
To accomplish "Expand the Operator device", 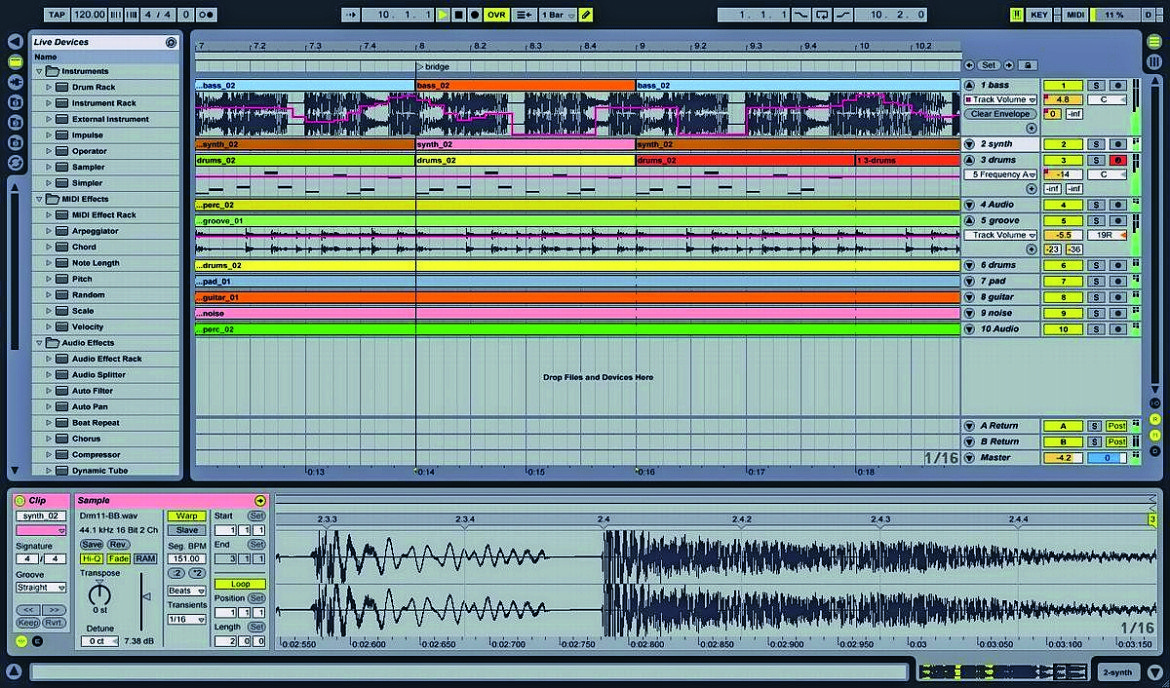I will point(49,151).
